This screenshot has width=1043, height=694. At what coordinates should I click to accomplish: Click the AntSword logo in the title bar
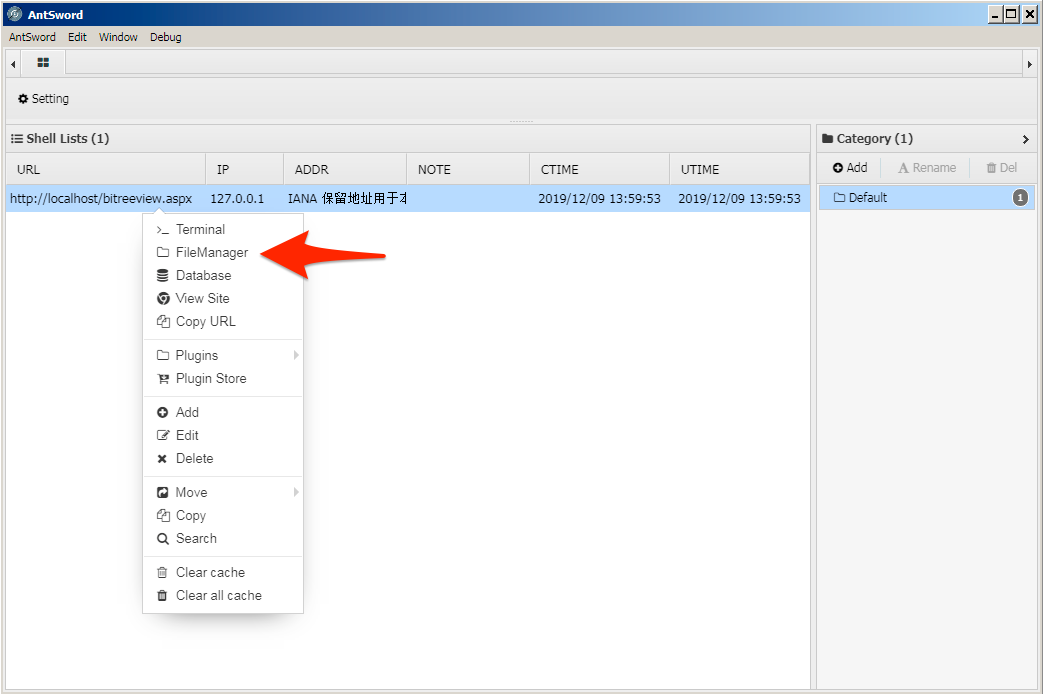point(14,14)
